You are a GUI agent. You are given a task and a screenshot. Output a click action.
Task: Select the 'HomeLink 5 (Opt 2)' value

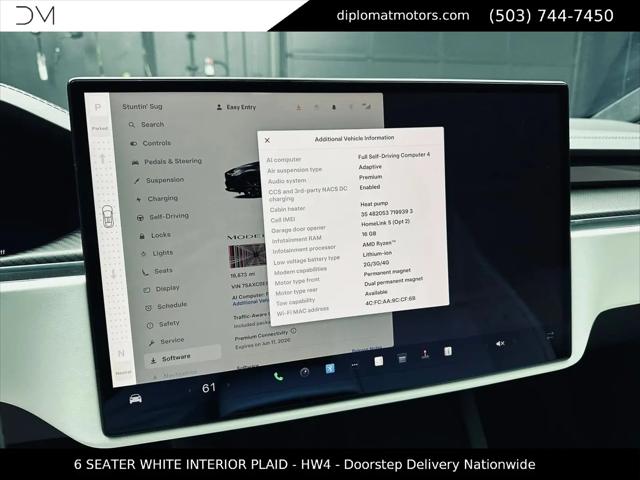(385, 223)
